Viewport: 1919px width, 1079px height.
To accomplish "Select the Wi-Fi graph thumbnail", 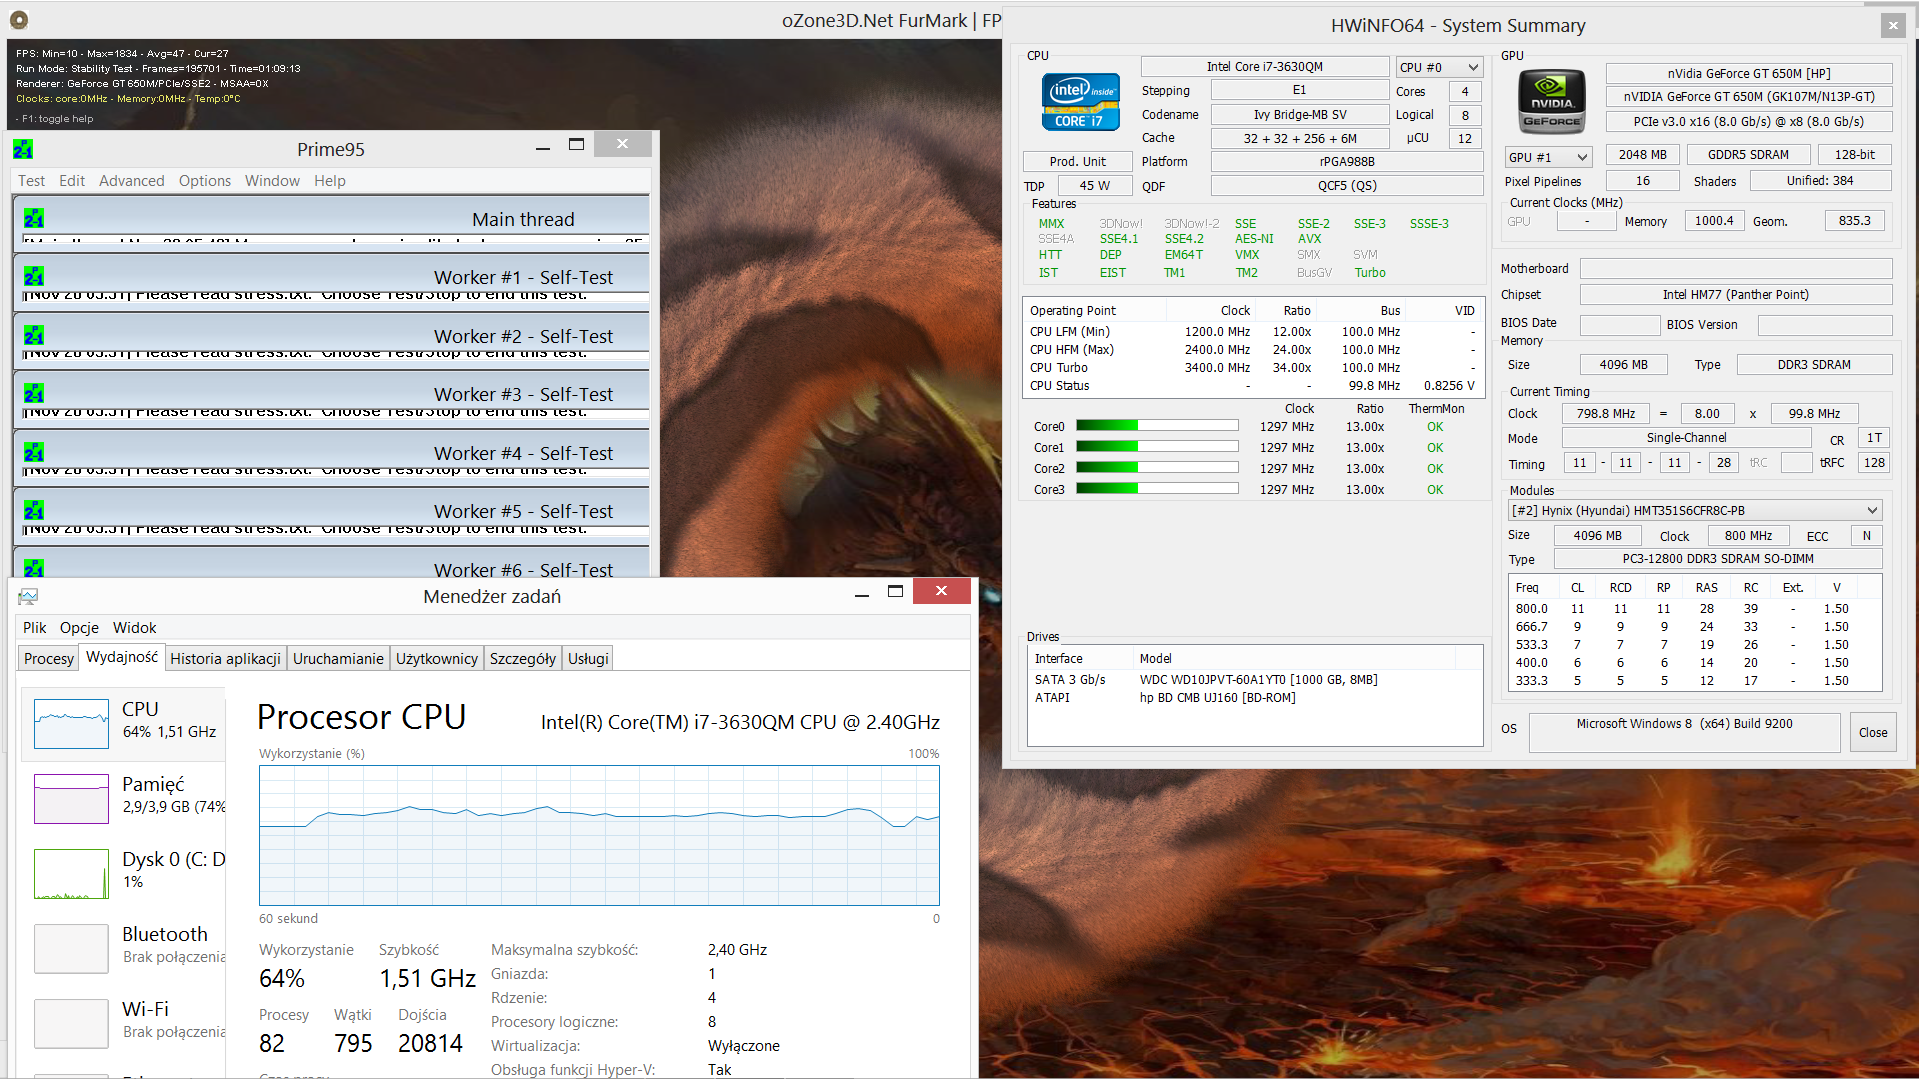I will 71,1024.
